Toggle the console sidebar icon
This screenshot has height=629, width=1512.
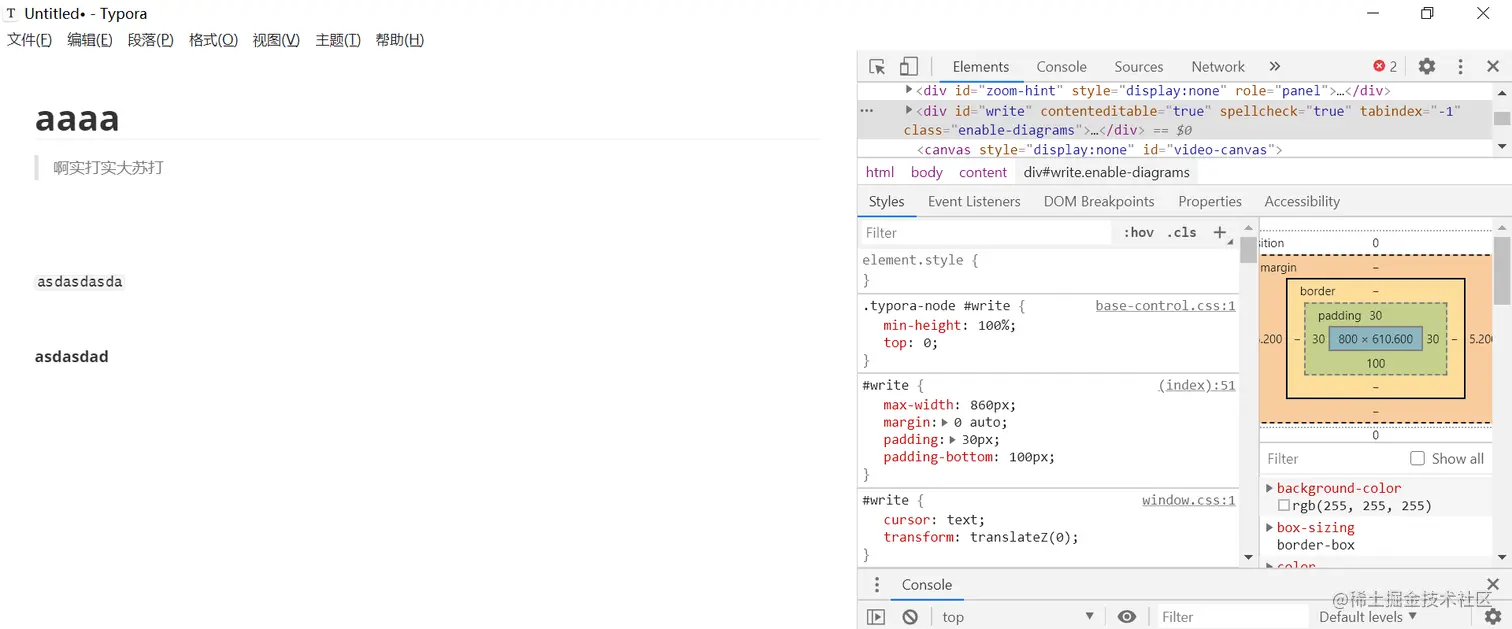coord(876,617)
